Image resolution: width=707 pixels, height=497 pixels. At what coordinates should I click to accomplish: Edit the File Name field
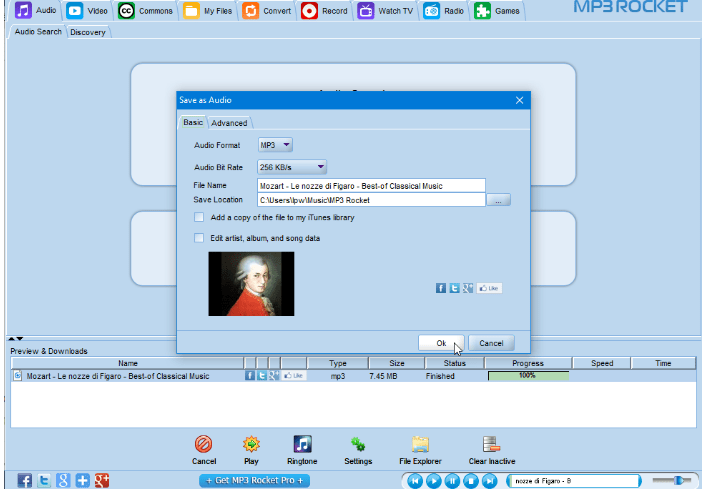[371, 186]
